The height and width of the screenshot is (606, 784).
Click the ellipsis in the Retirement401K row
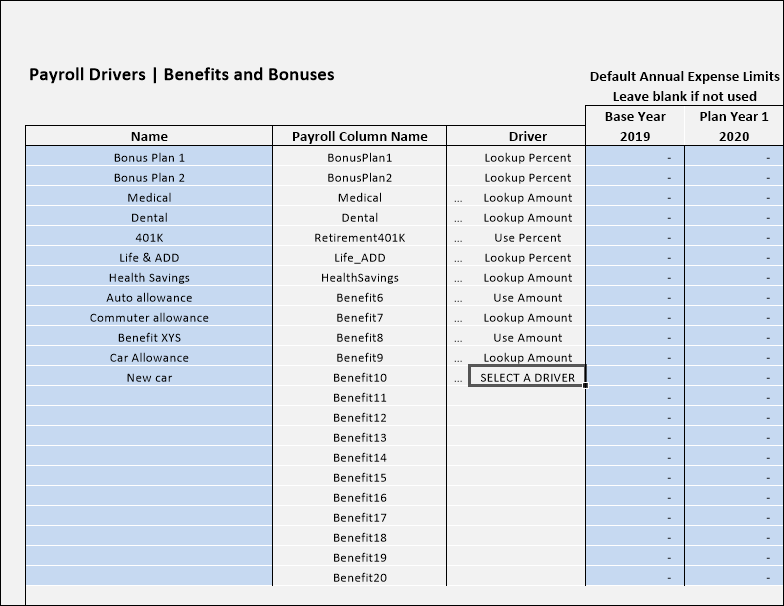pyautogui.click(x=458, y=238)
